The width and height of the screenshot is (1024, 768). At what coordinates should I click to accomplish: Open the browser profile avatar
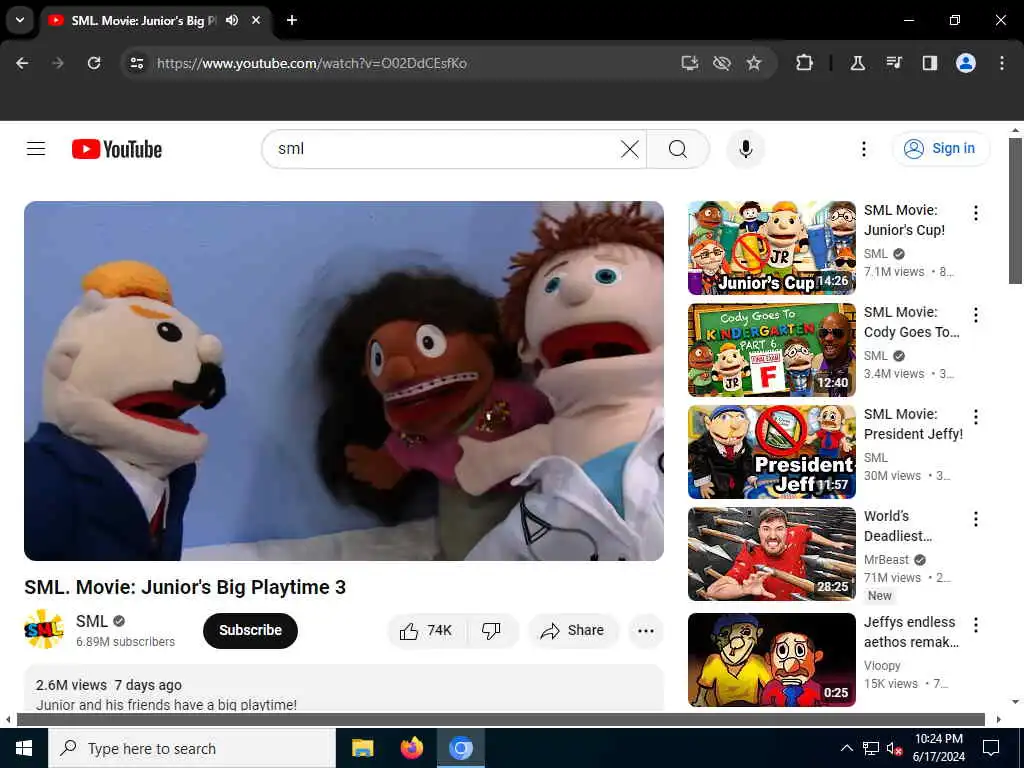pyautogui.click(x=965, y=63)
